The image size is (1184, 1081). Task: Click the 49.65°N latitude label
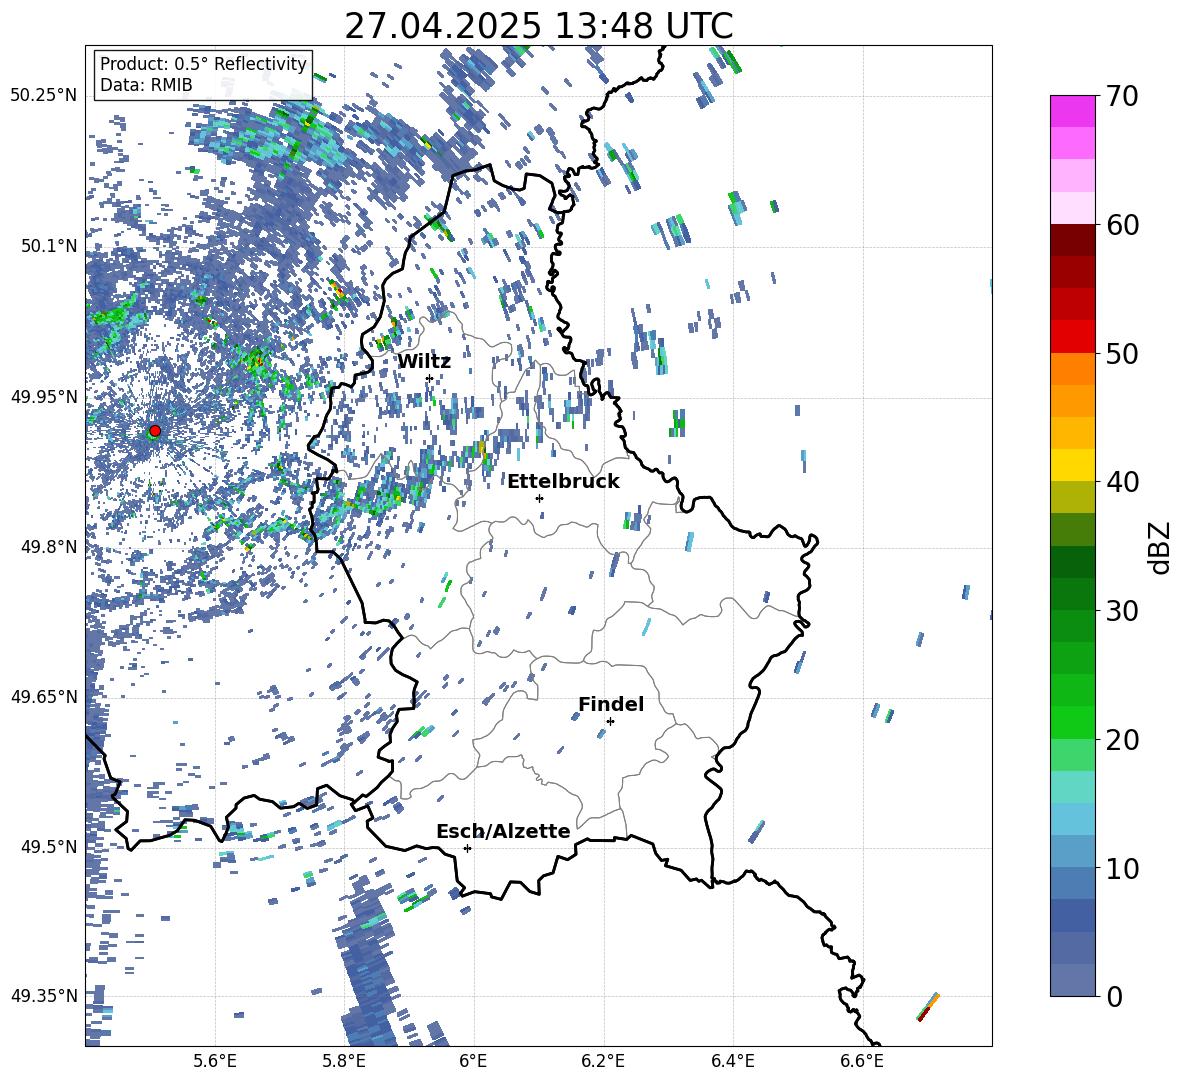point(44,697)
